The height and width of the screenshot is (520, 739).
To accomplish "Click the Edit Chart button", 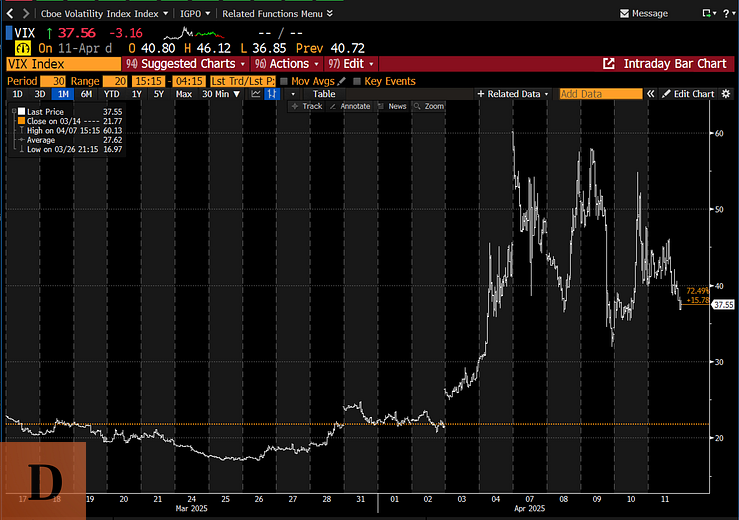I will (688, 94).
